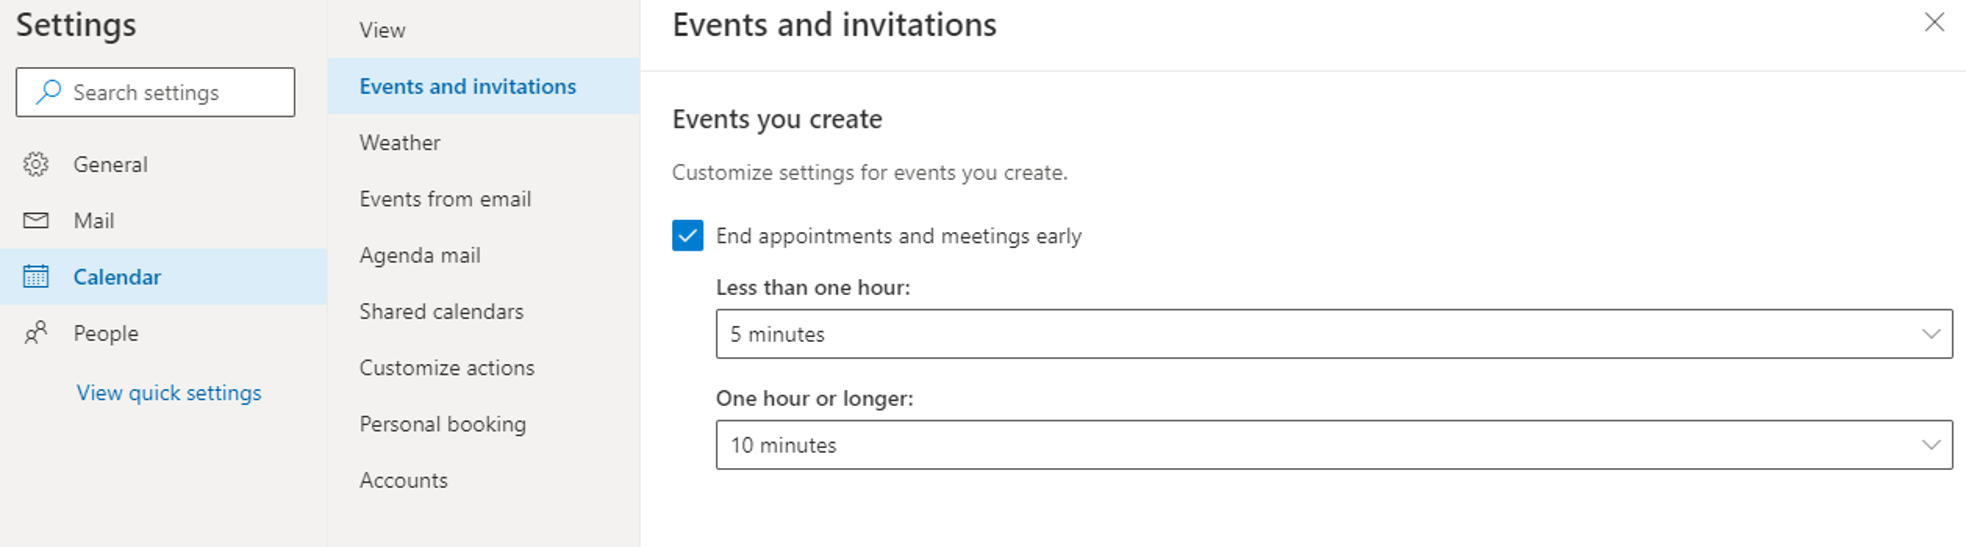Click the Calendar grid icon
1966x547 pixels.
pyautogui.click(x=36, y=277)
